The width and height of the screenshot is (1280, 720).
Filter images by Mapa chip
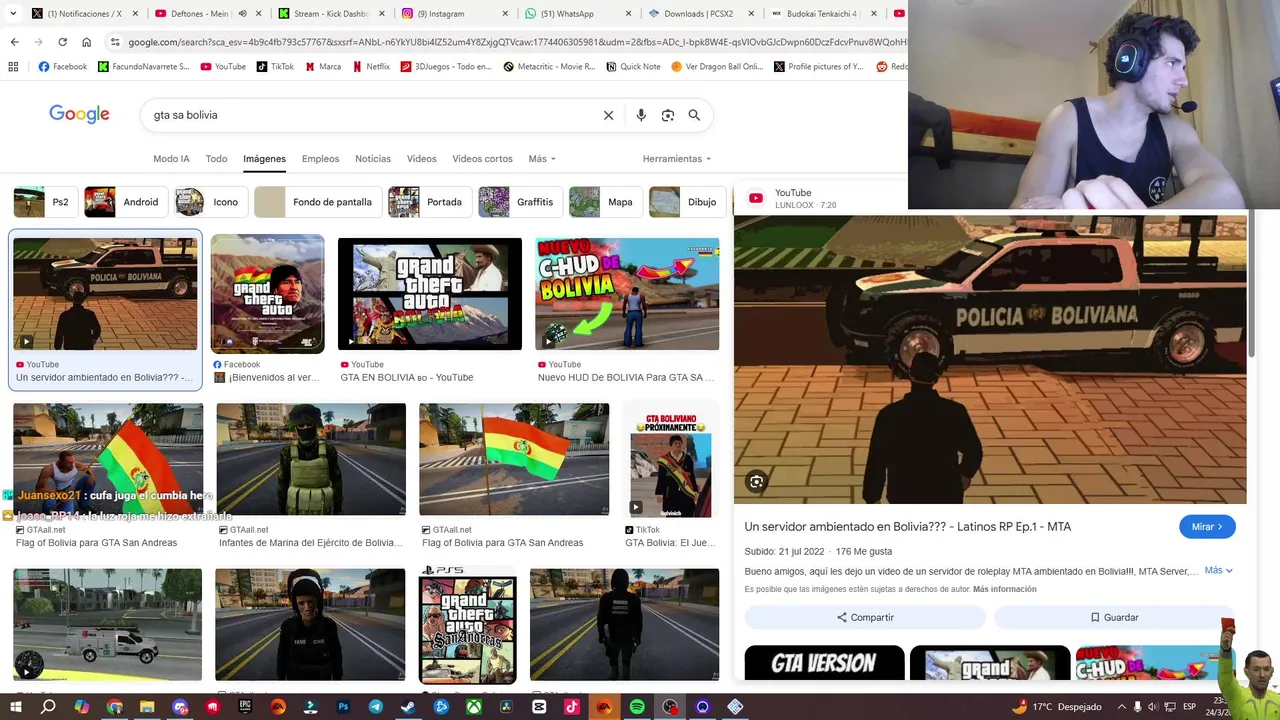(x=605, y=202)
